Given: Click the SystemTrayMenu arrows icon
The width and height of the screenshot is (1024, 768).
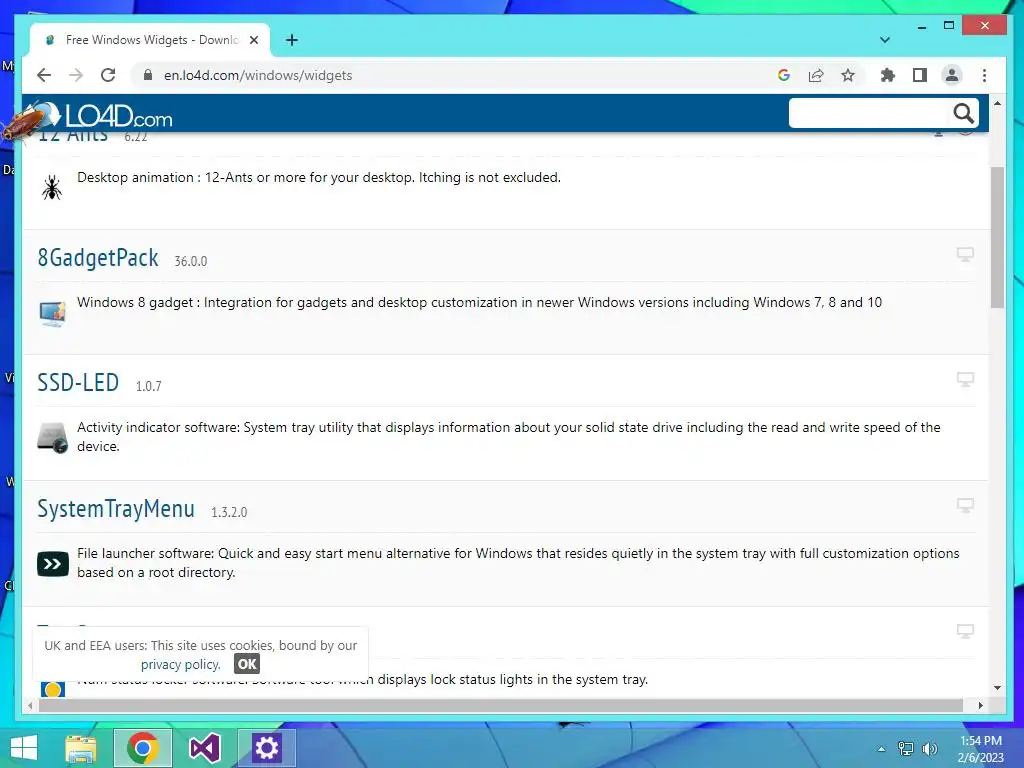Looking at the screenshot, I should pos(53,564).
